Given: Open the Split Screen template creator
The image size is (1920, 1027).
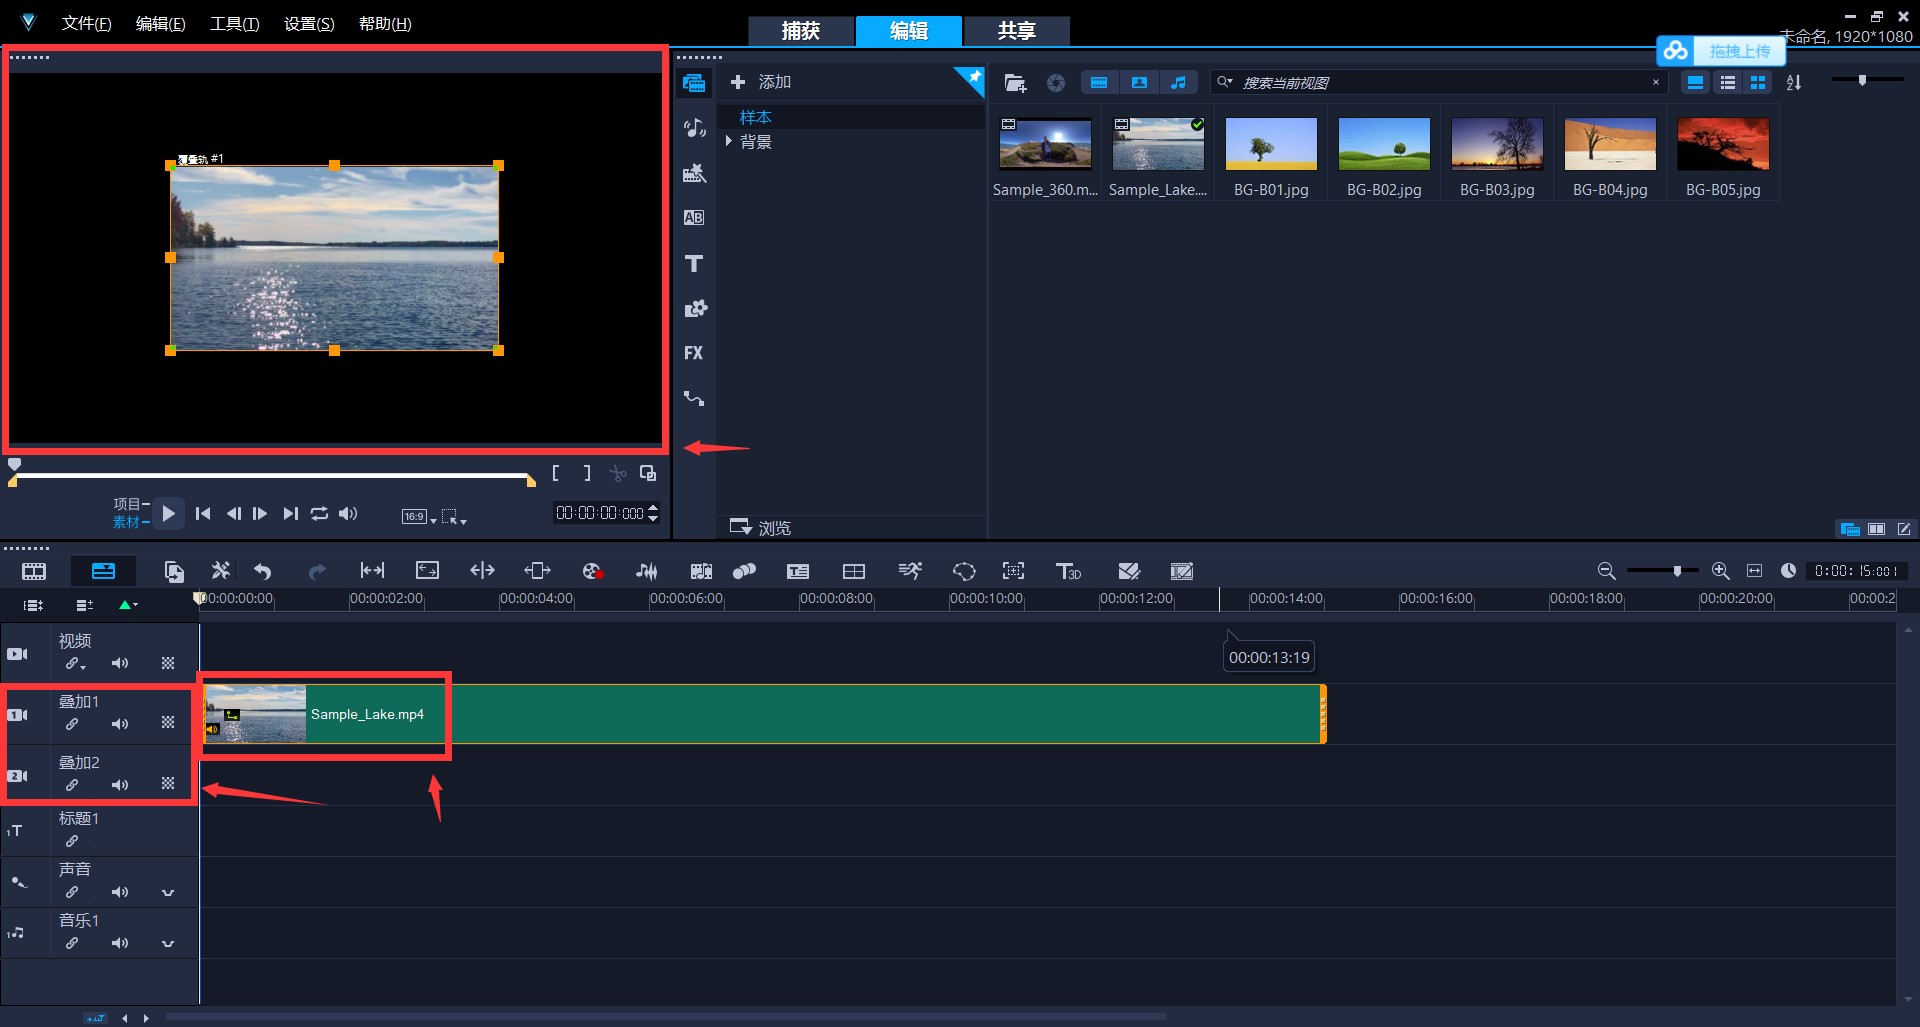Looking at the screenshot, I should click(854, 571).
